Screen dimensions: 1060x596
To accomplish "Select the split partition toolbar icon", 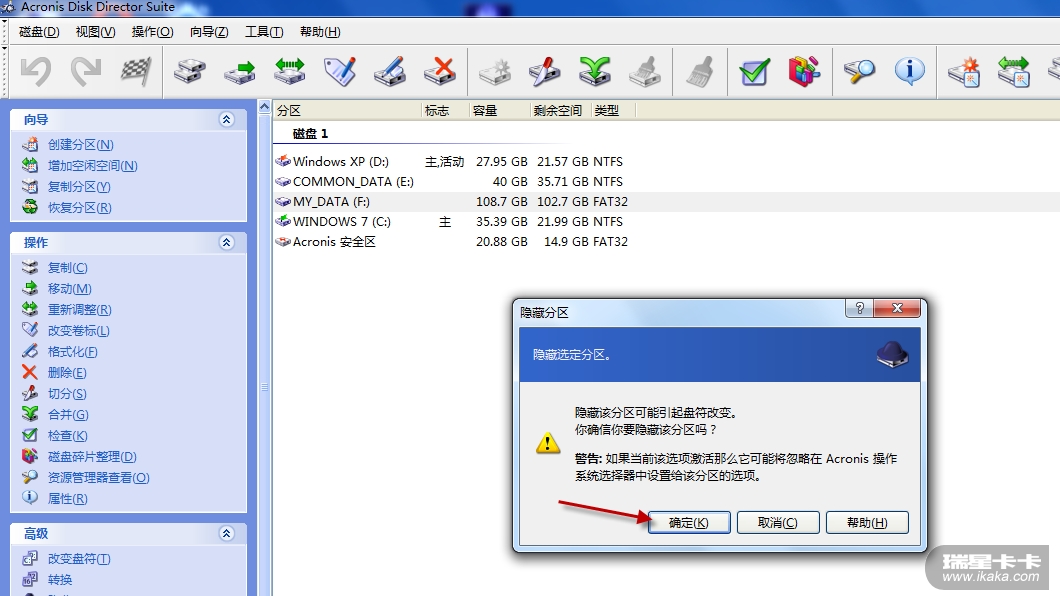I will 545,71.
